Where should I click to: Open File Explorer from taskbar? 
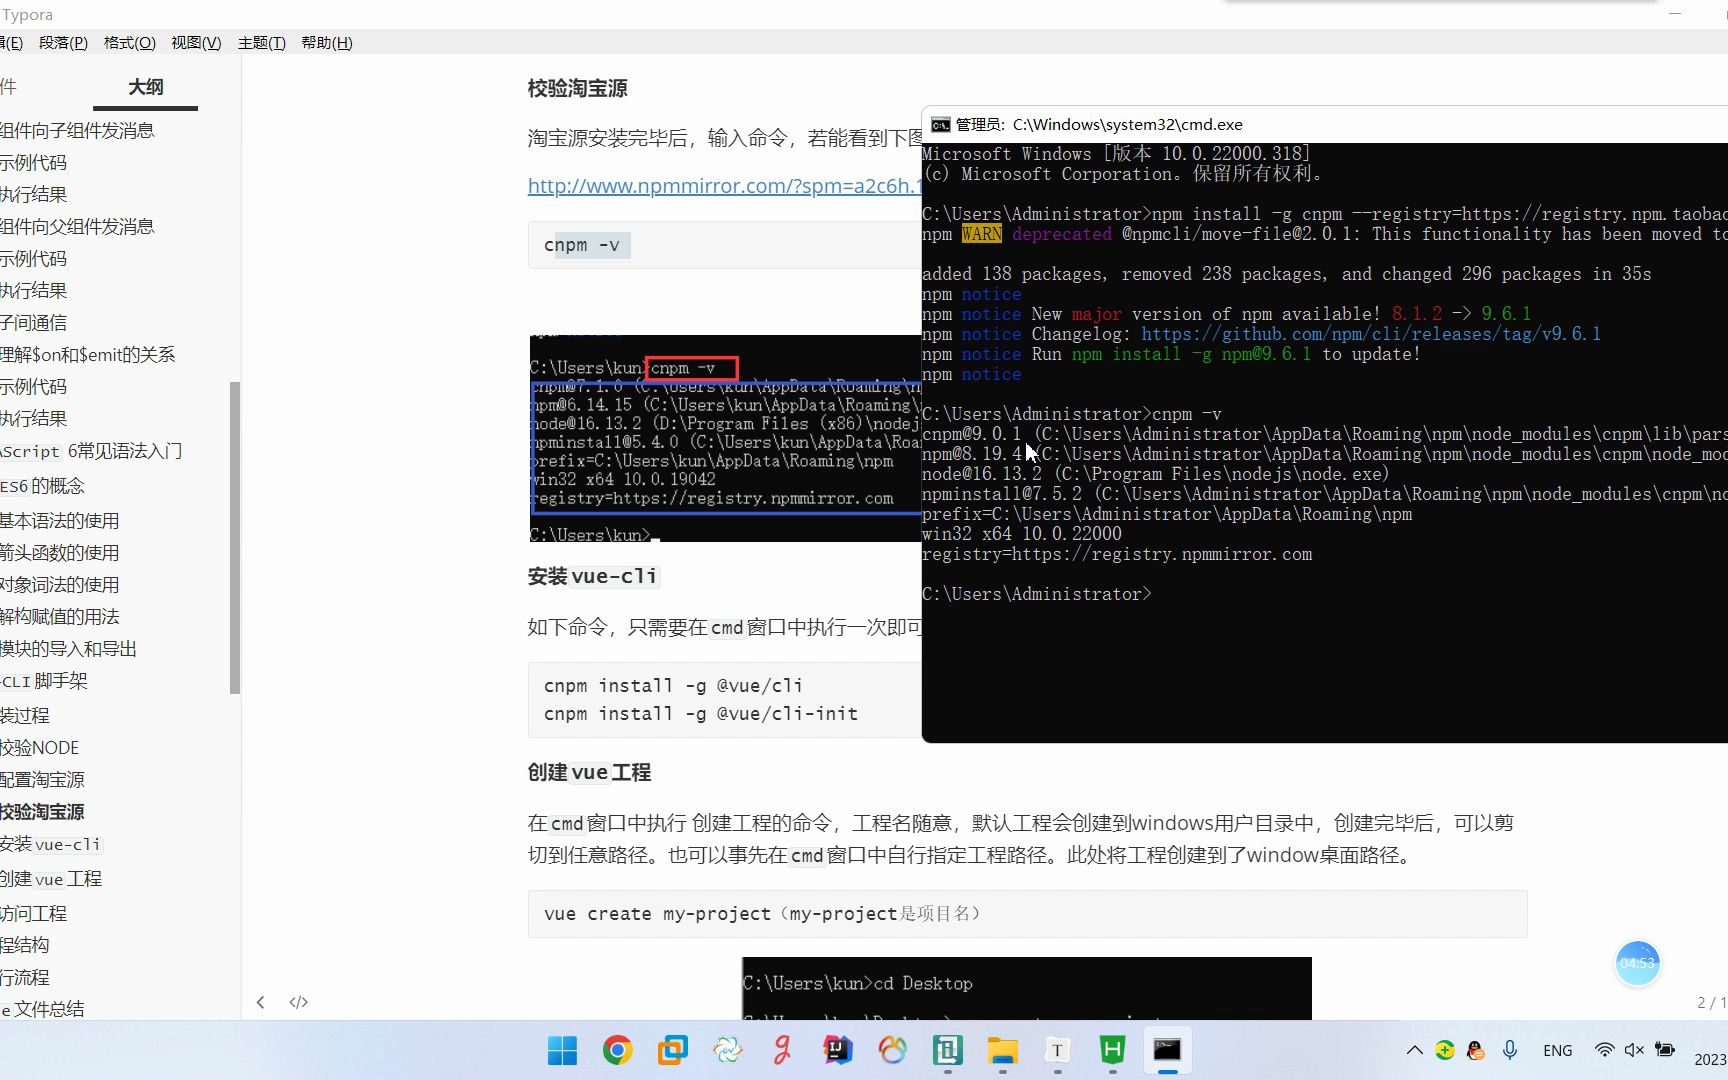(1002, 1050)
